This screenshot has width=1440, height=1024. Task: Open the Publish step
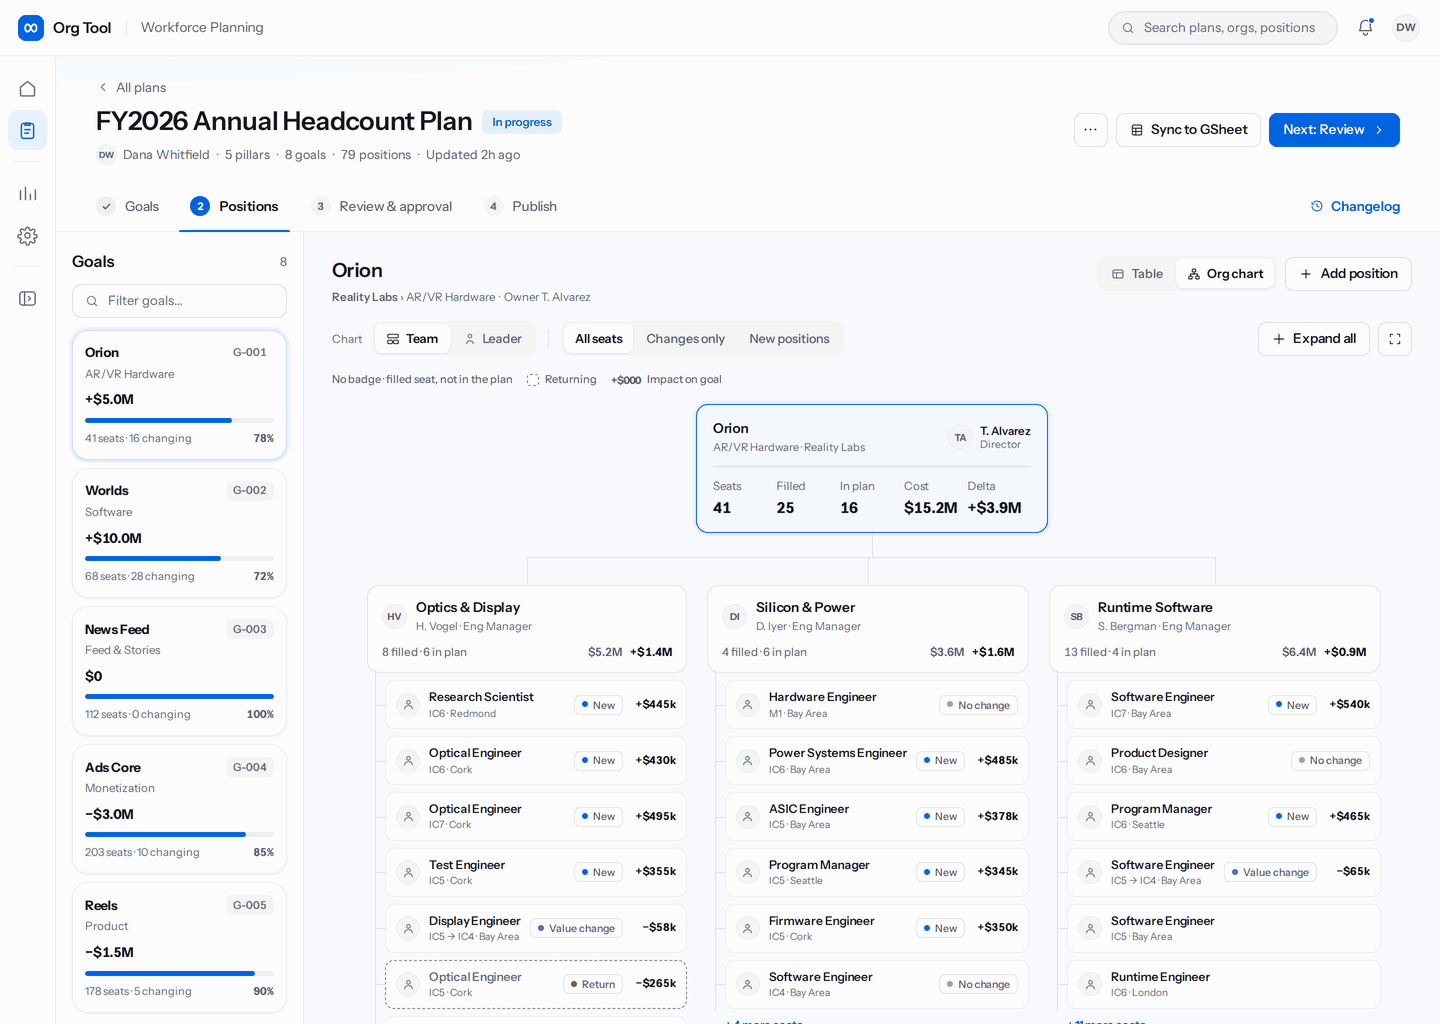click(x=520, y=206)
